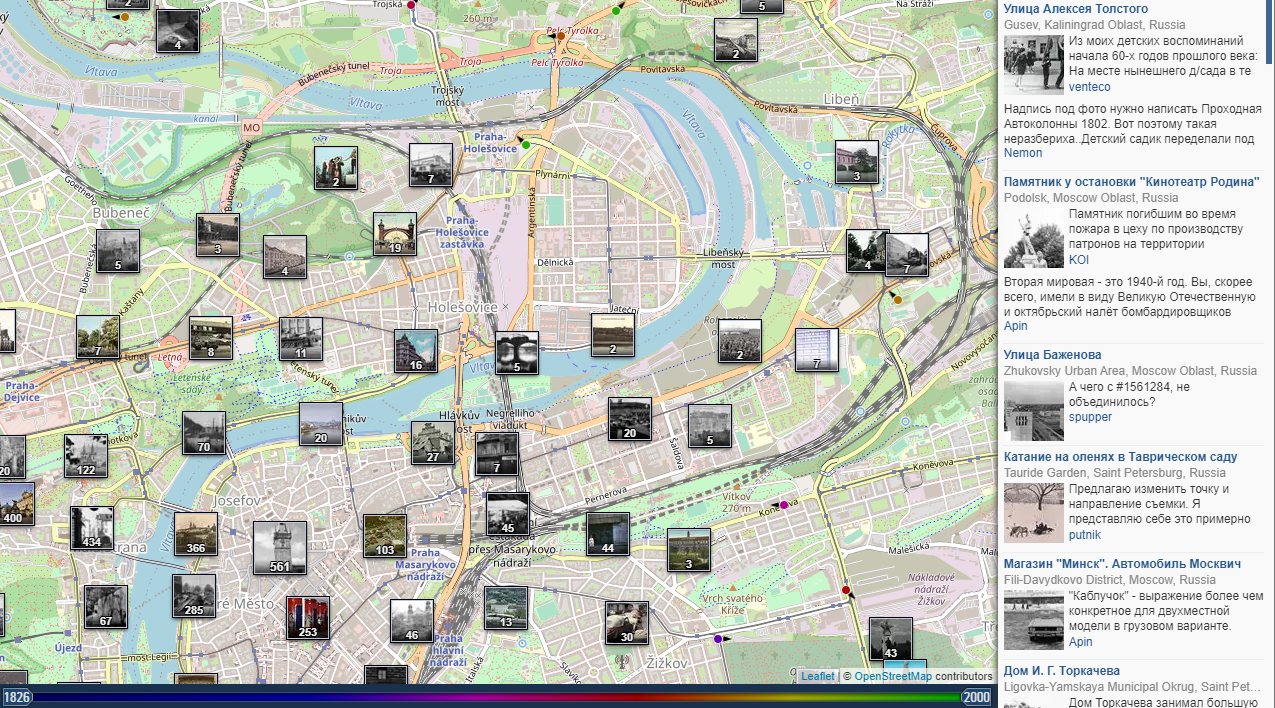
Task: Click the comment starting 'Предлагаю изменить точку'
Action: tap(1161, 504)
